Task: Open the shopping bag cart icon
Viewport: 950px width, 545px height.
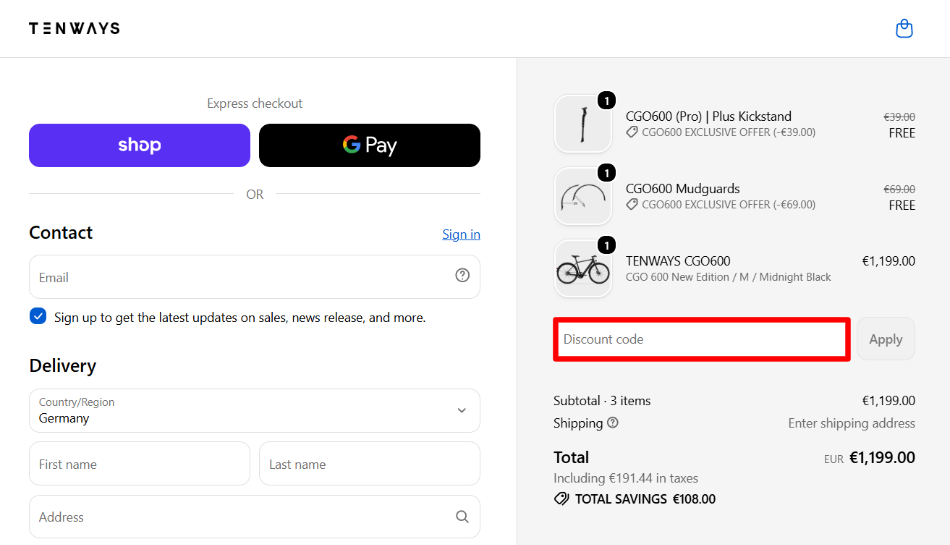Action: pyautogui.click(x=904, y=28)
